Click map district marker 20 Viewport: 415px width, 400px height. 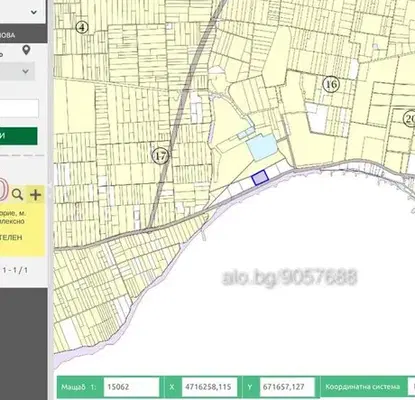pyautogui.click(x=409, y=119)
